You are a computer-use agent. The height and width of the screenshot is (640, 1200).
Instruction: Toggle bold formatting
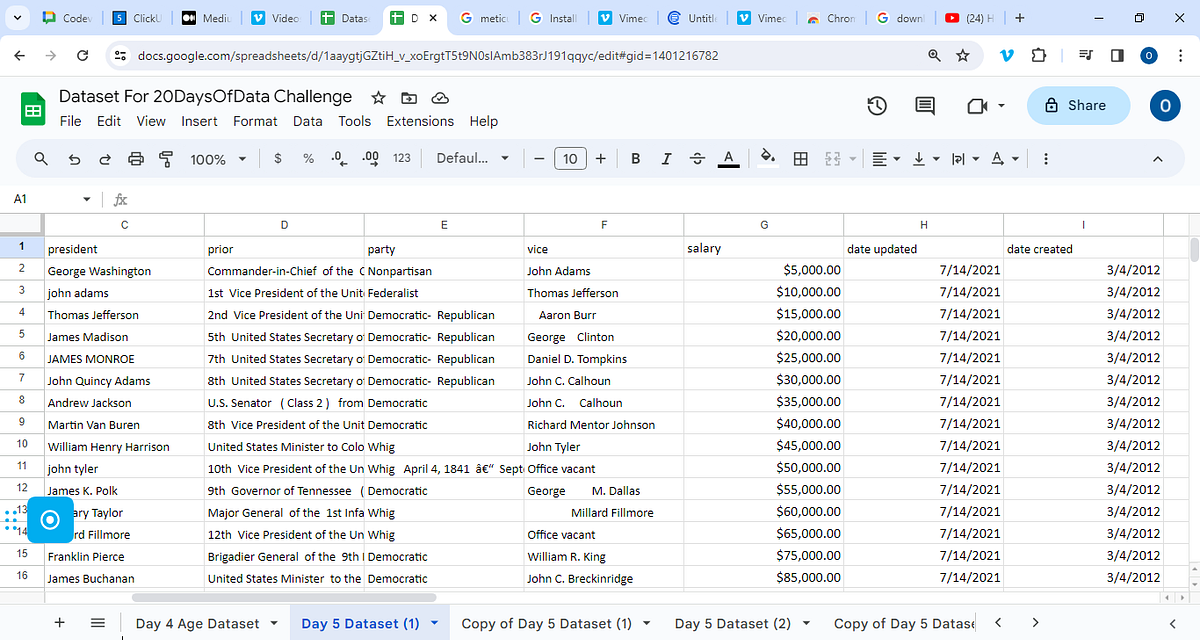(635, 158)
